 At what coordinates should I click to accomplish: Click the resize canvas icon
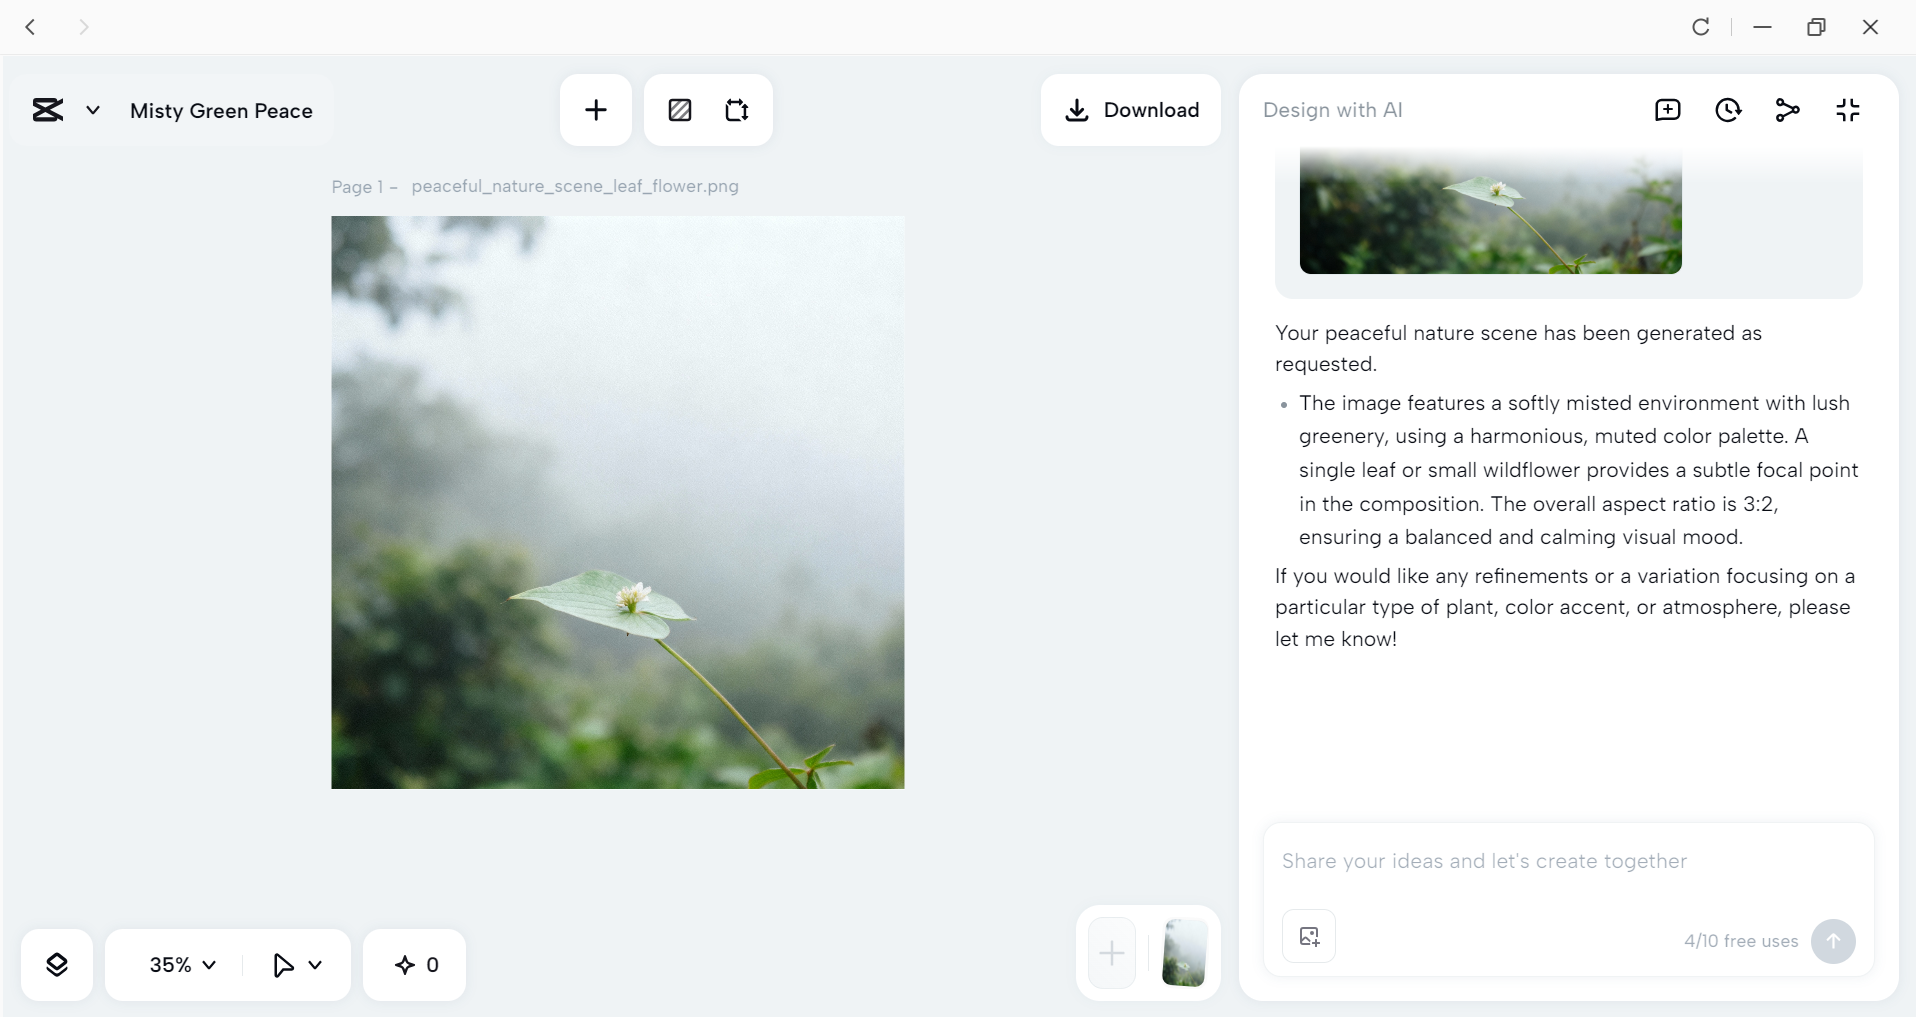click(x=737, y=110)
